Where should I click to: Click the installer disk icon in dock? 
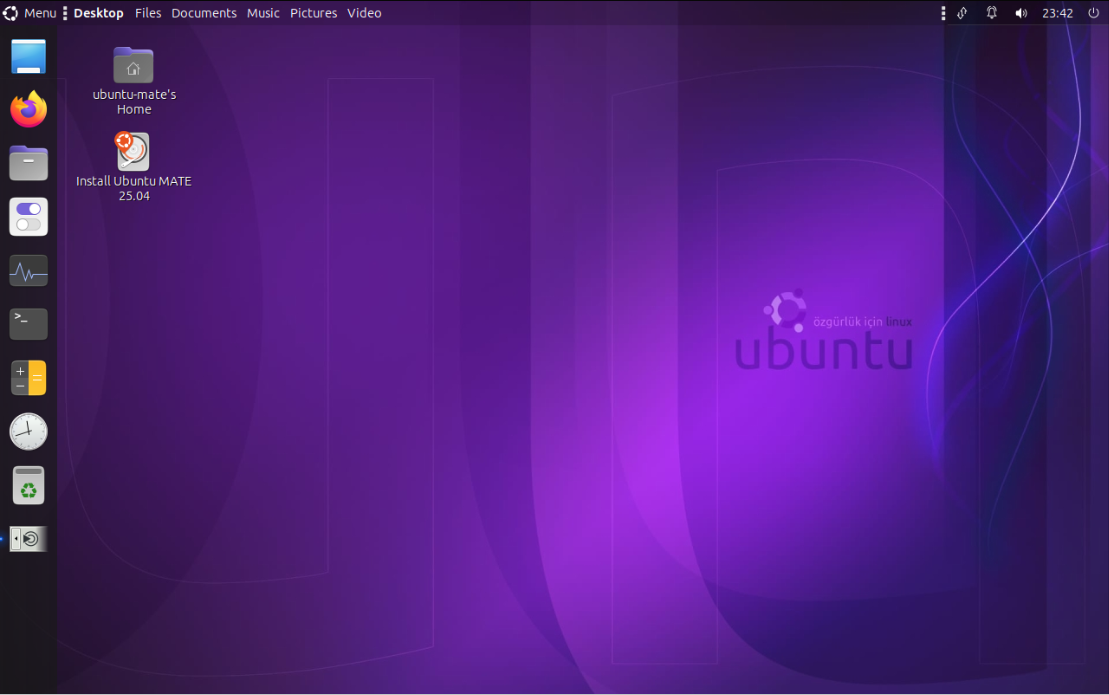click(28, 539)
